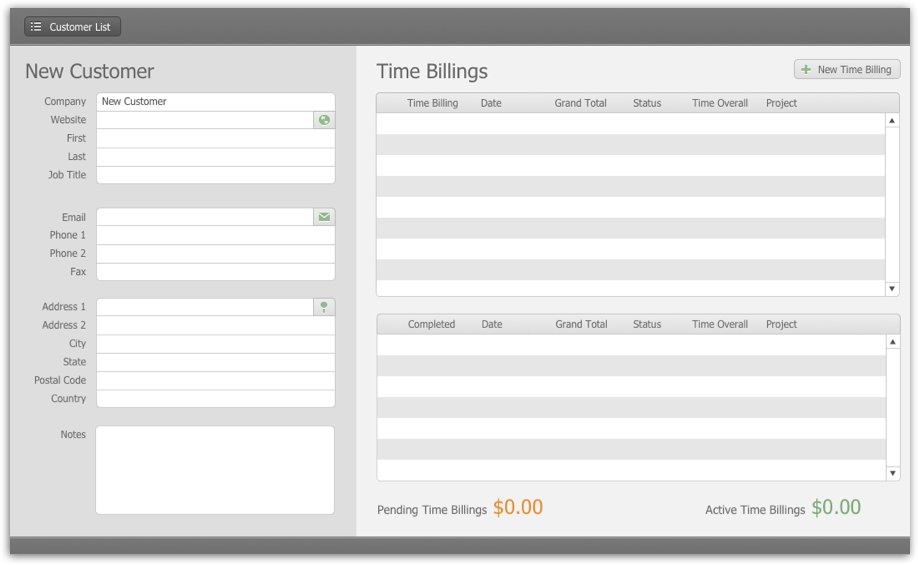Viewport: 918px width, 565px height.
Task: Click the list icon in Customer List button
Action: tap(36, 26)
